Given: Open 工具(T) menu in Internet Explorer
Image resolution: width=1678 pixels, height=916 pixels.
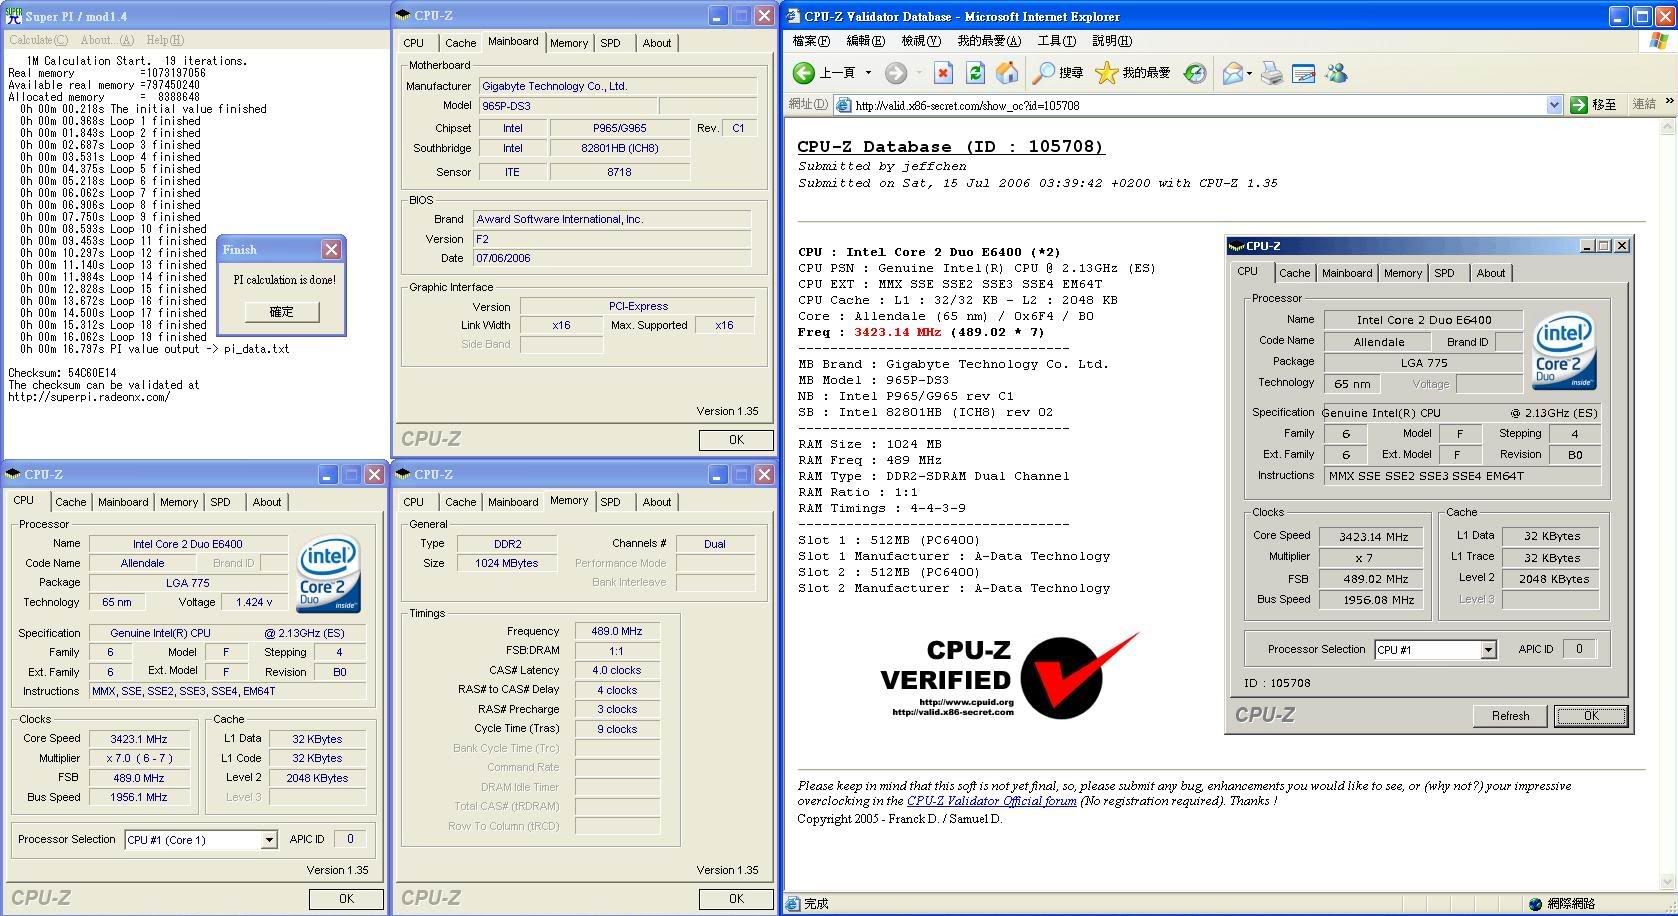Looking at the screenshot, I should pos(1056,41).
